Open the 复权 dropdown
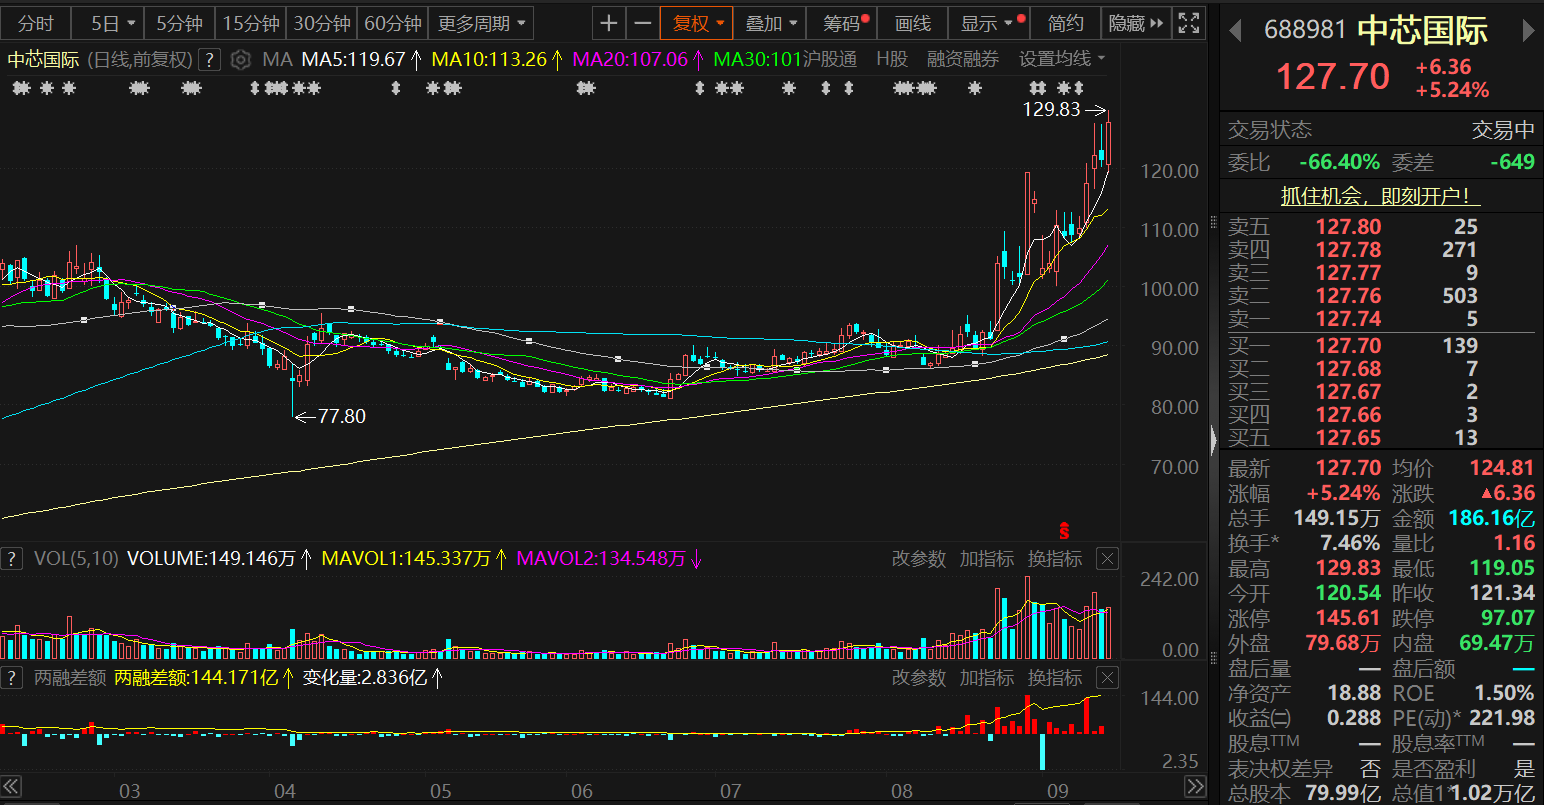Screen dimensions: 1544x805 (x=697, y=23)
